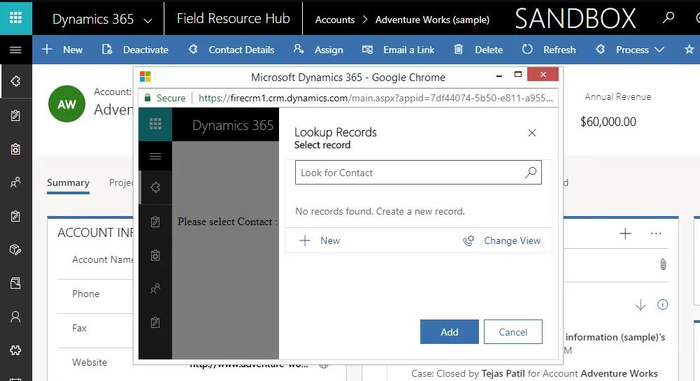
Task: Click people icon in popup sidebar
Action: click(x=155, y=289)
